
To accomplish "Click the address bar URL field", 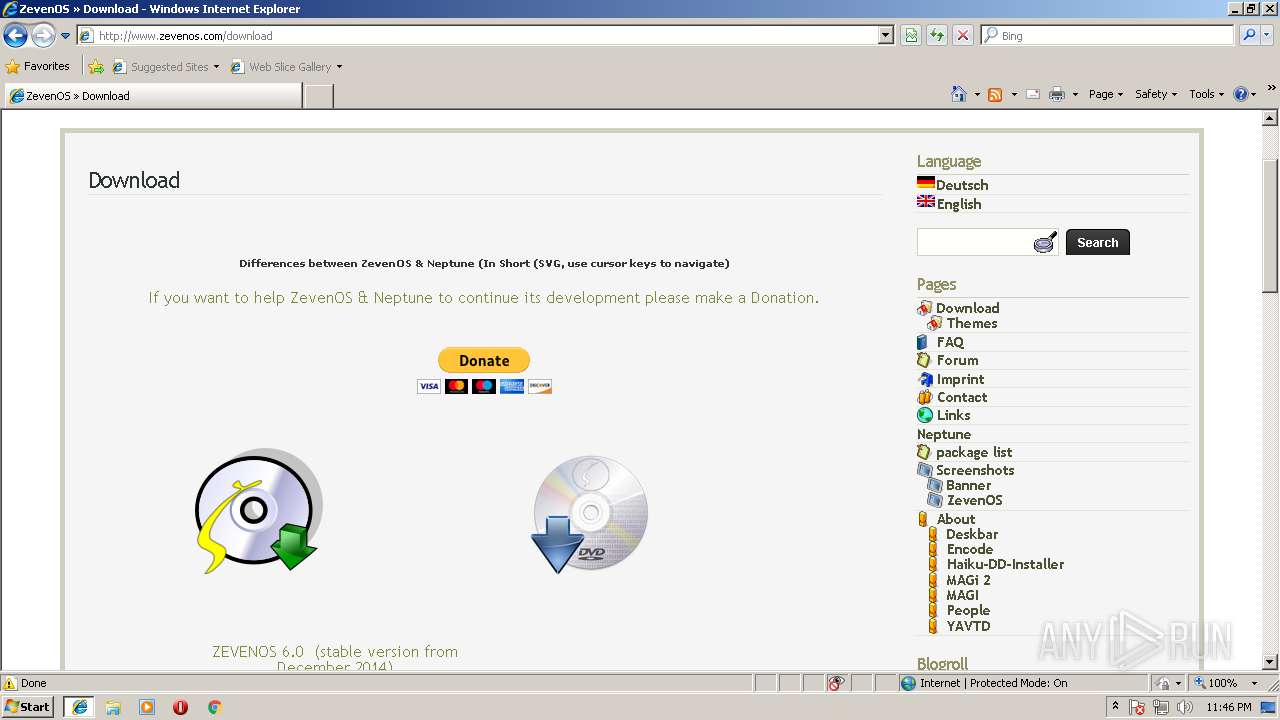I will click(478, 36).
